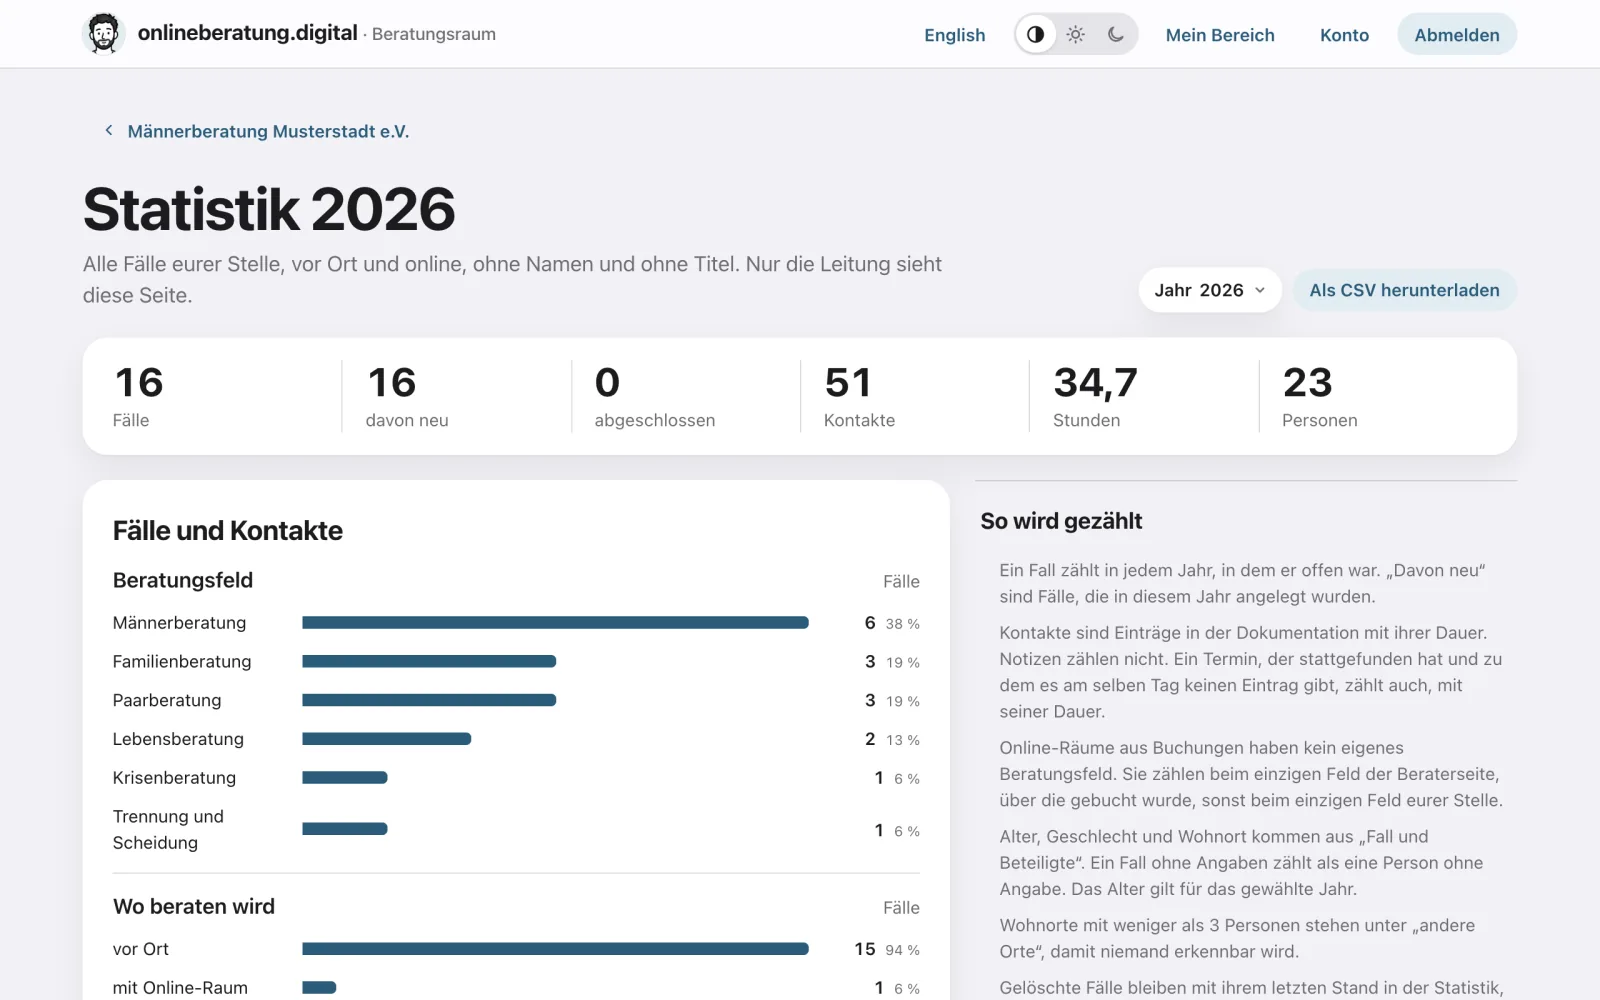The width and height of the screenshot is (1600, 1000).
Task: Open Mein Bereich
Action: (1220, 35)
